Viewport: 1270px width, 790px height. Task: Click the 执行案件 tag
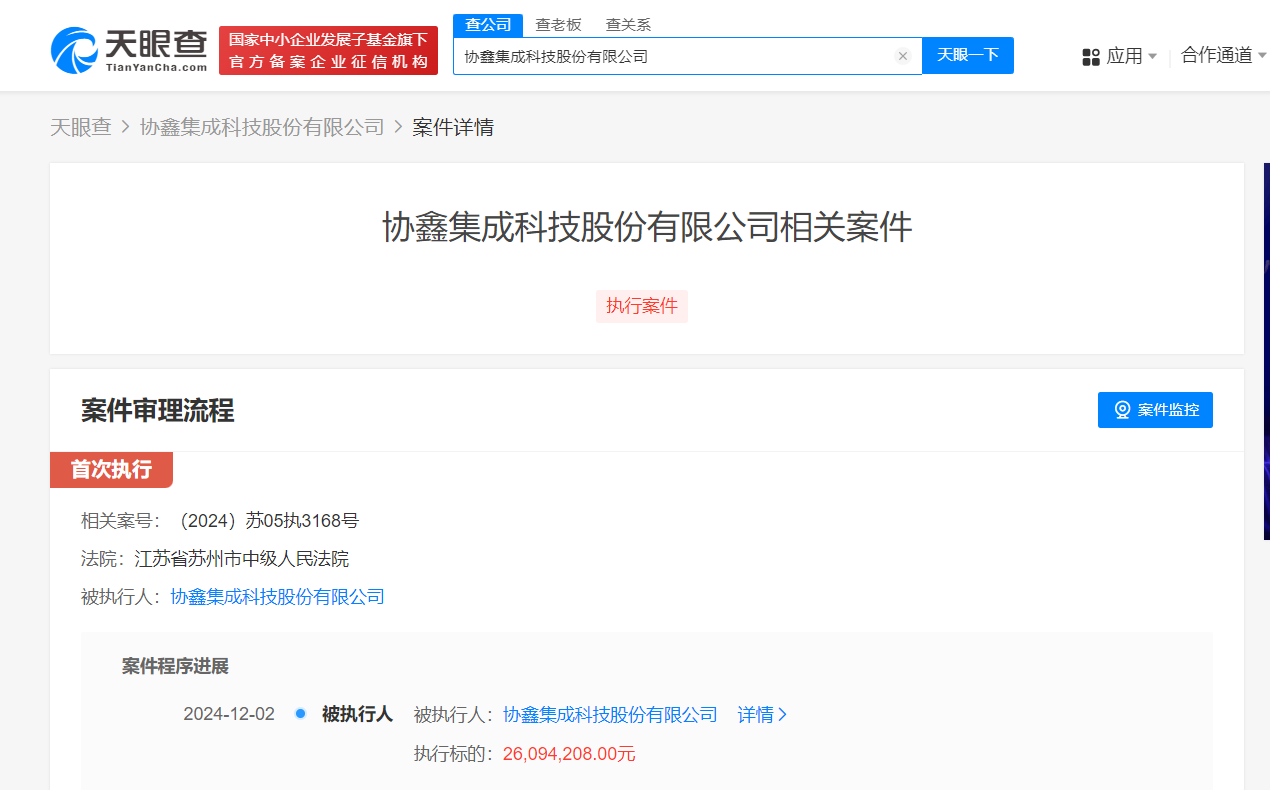[642, 306]
